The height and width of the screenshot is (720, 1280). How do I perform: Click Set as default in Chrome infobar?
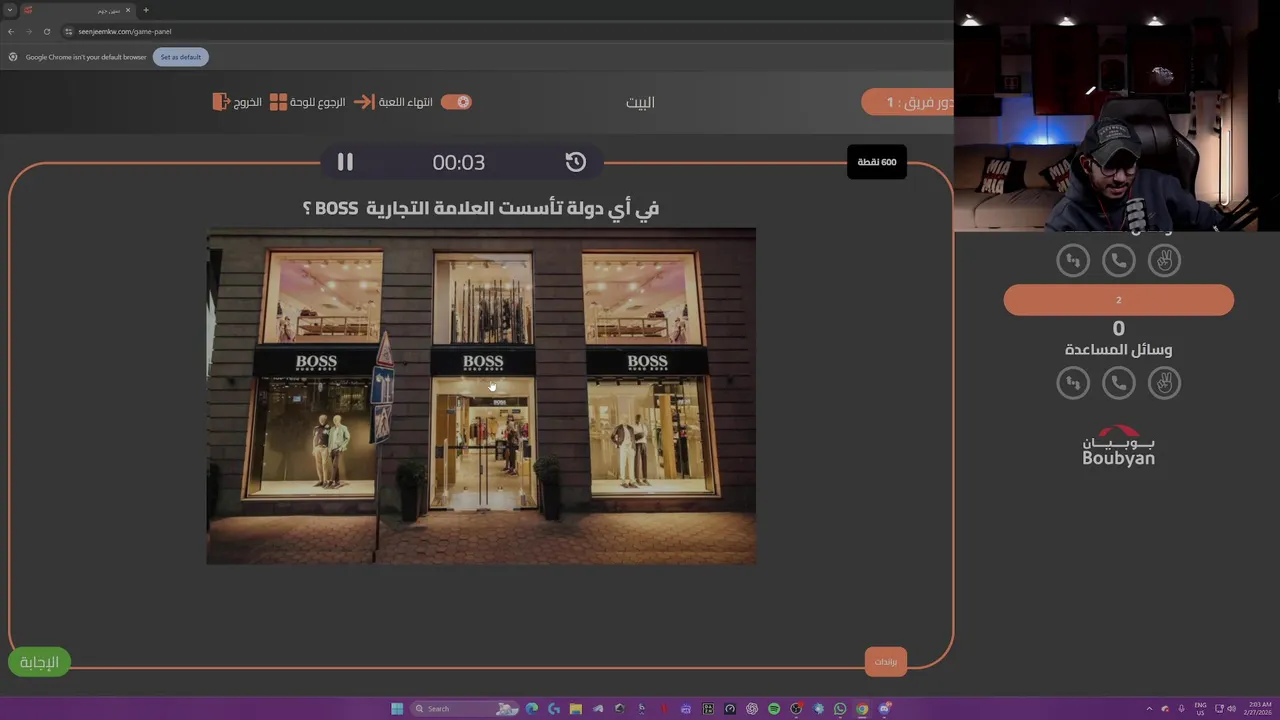[181, 57]
